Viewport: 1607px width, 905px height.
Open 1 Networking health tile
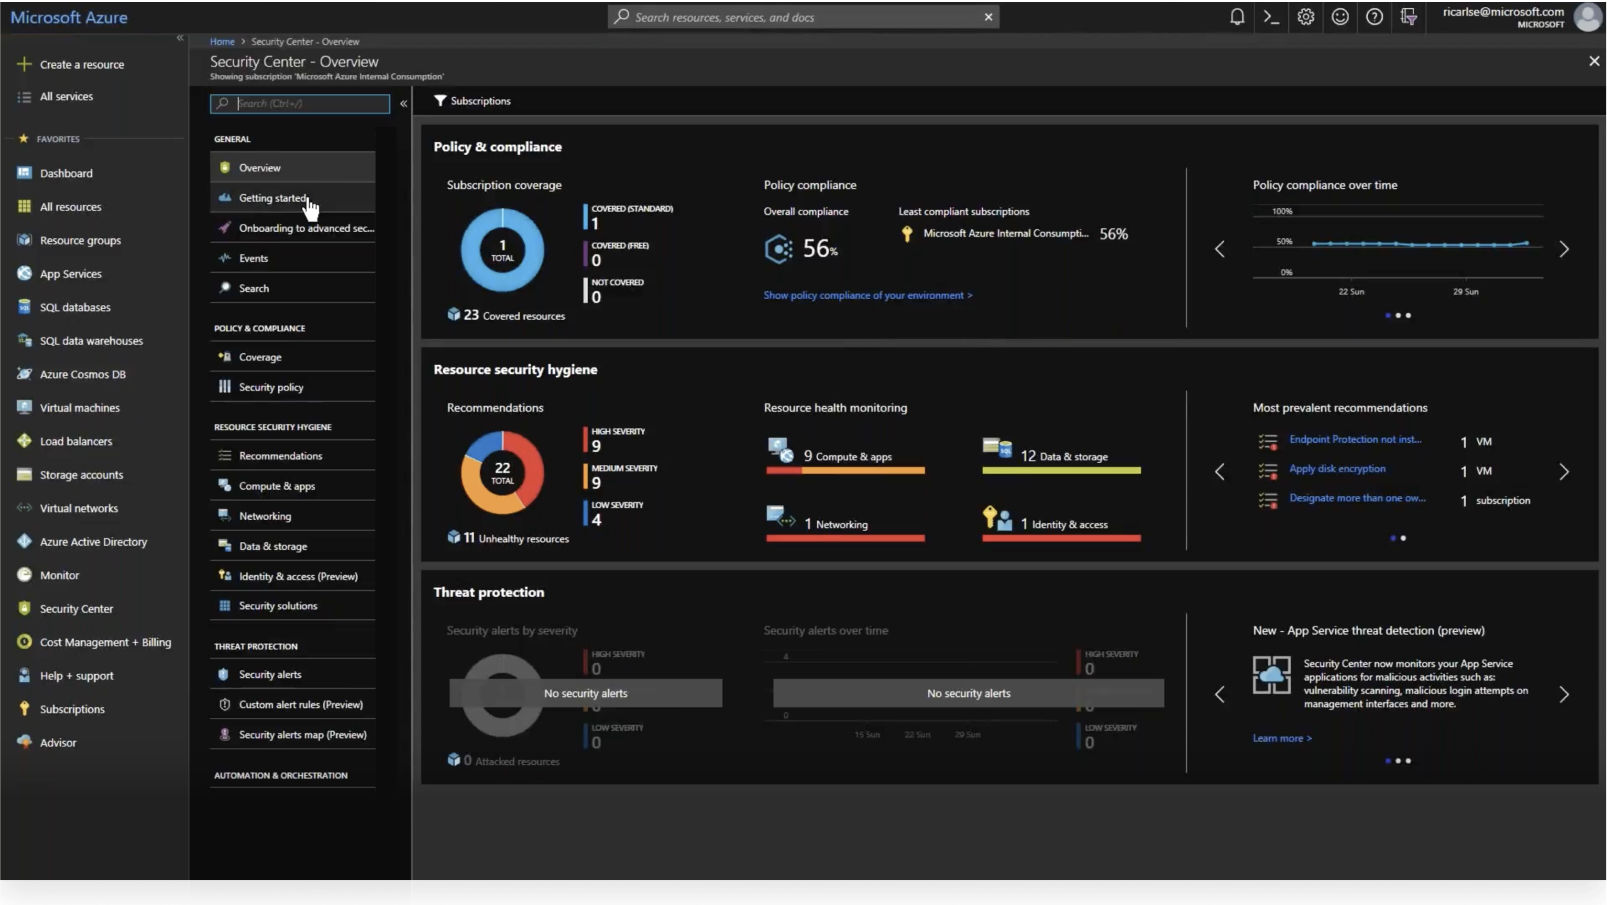[845, 523]
